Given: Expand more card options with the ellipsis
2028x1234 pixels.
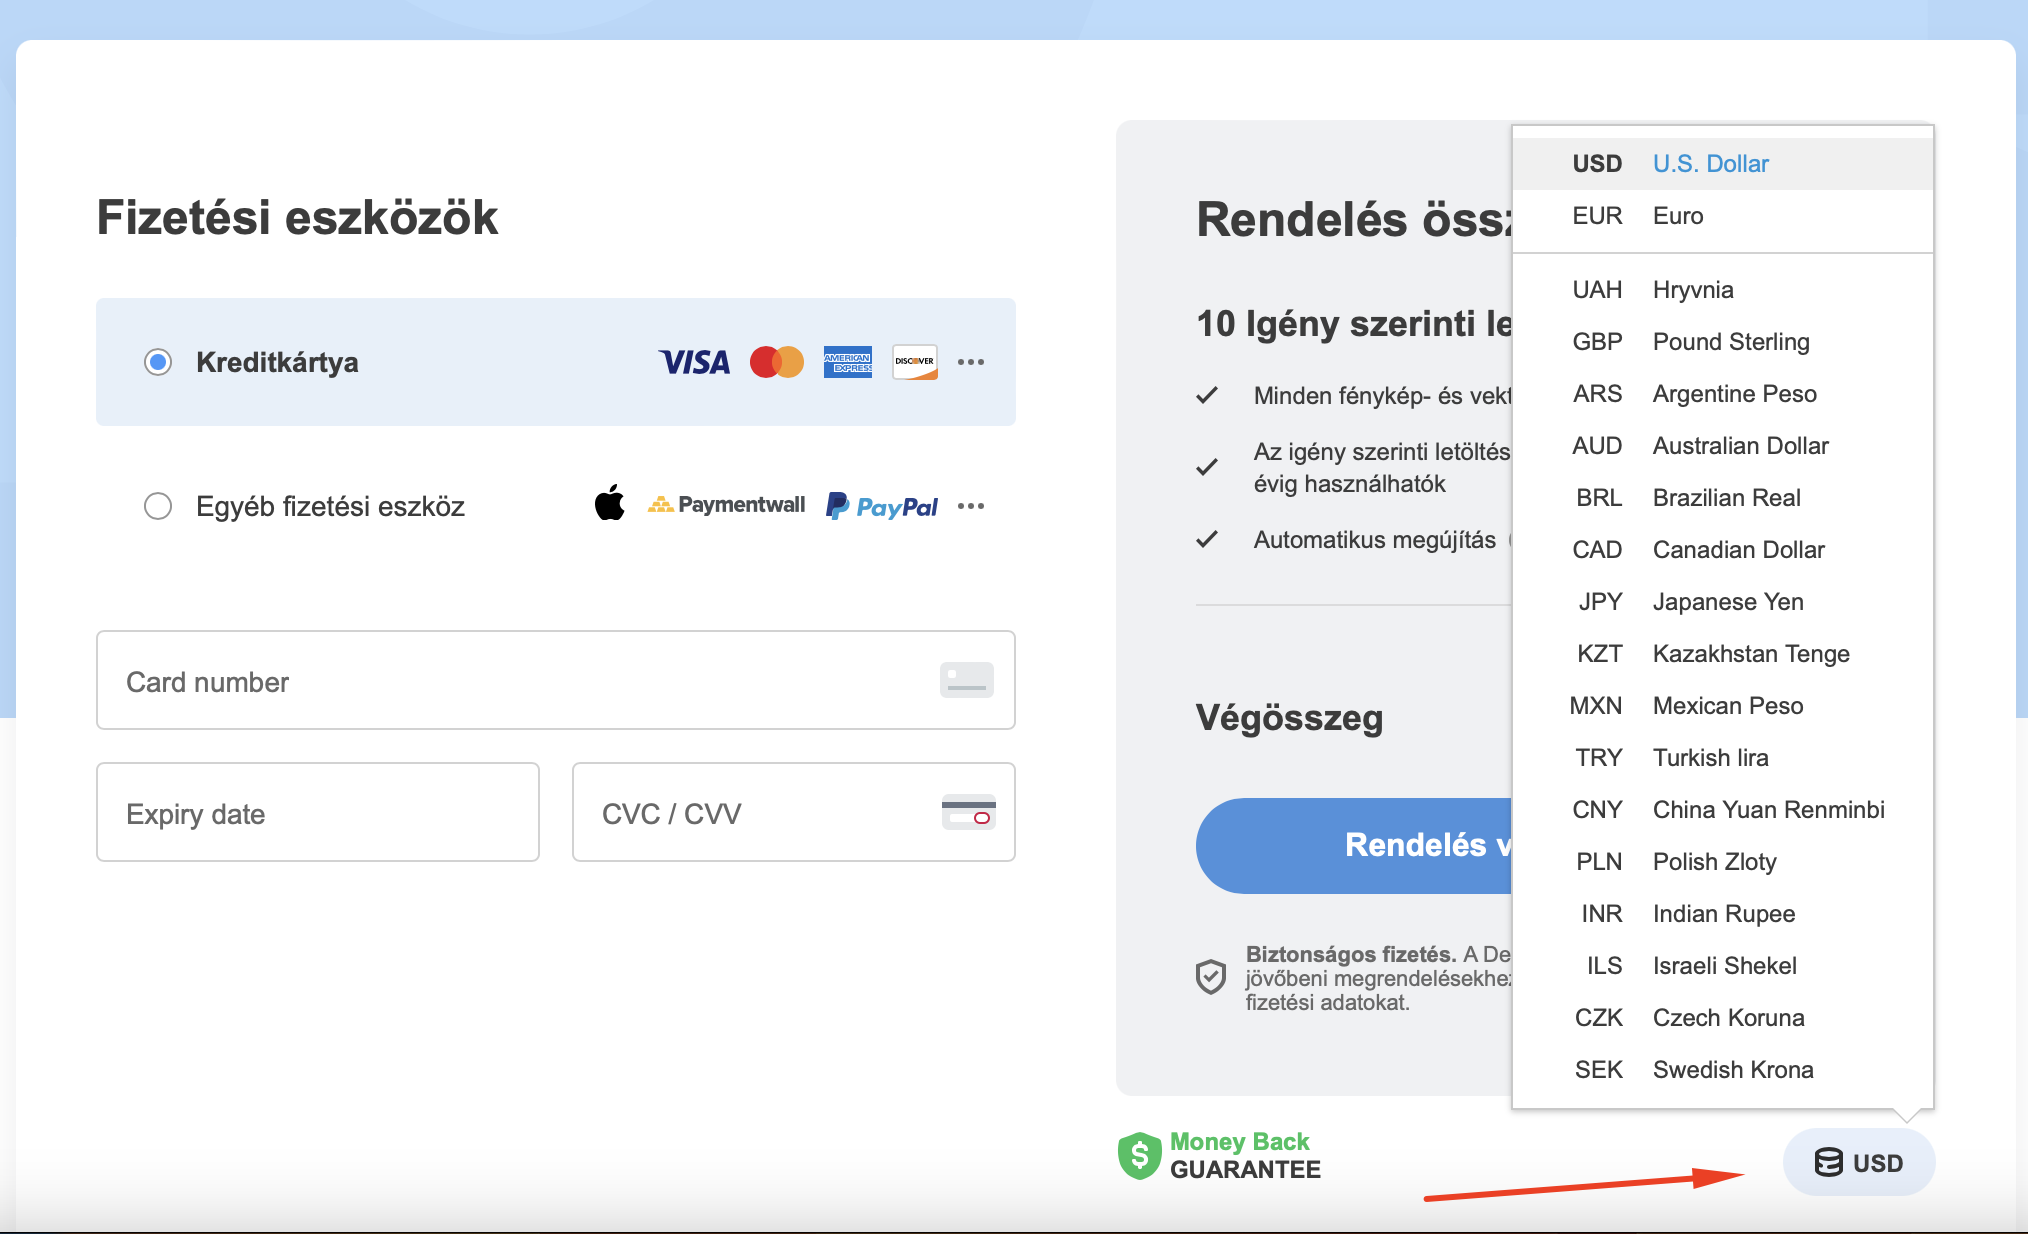Looking at the screenshot, I should pos(971,362).
